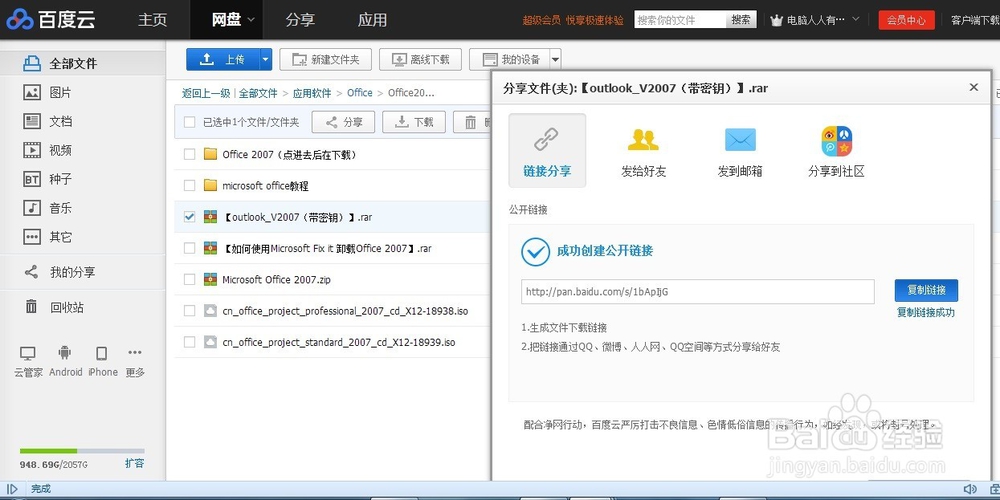The height and width of the screenshot is (500, 1000).
Task: Check the cn_office_project_professional iso checkbox
Action: coord(189,311)
